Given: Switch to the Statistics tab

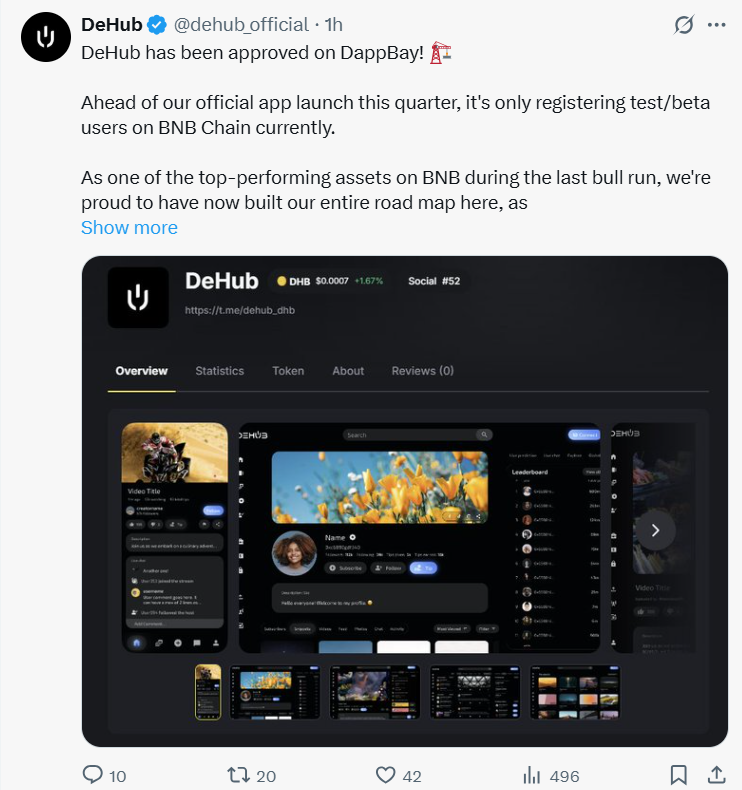Looking at the screenshot, I should [x=220, y=371].
